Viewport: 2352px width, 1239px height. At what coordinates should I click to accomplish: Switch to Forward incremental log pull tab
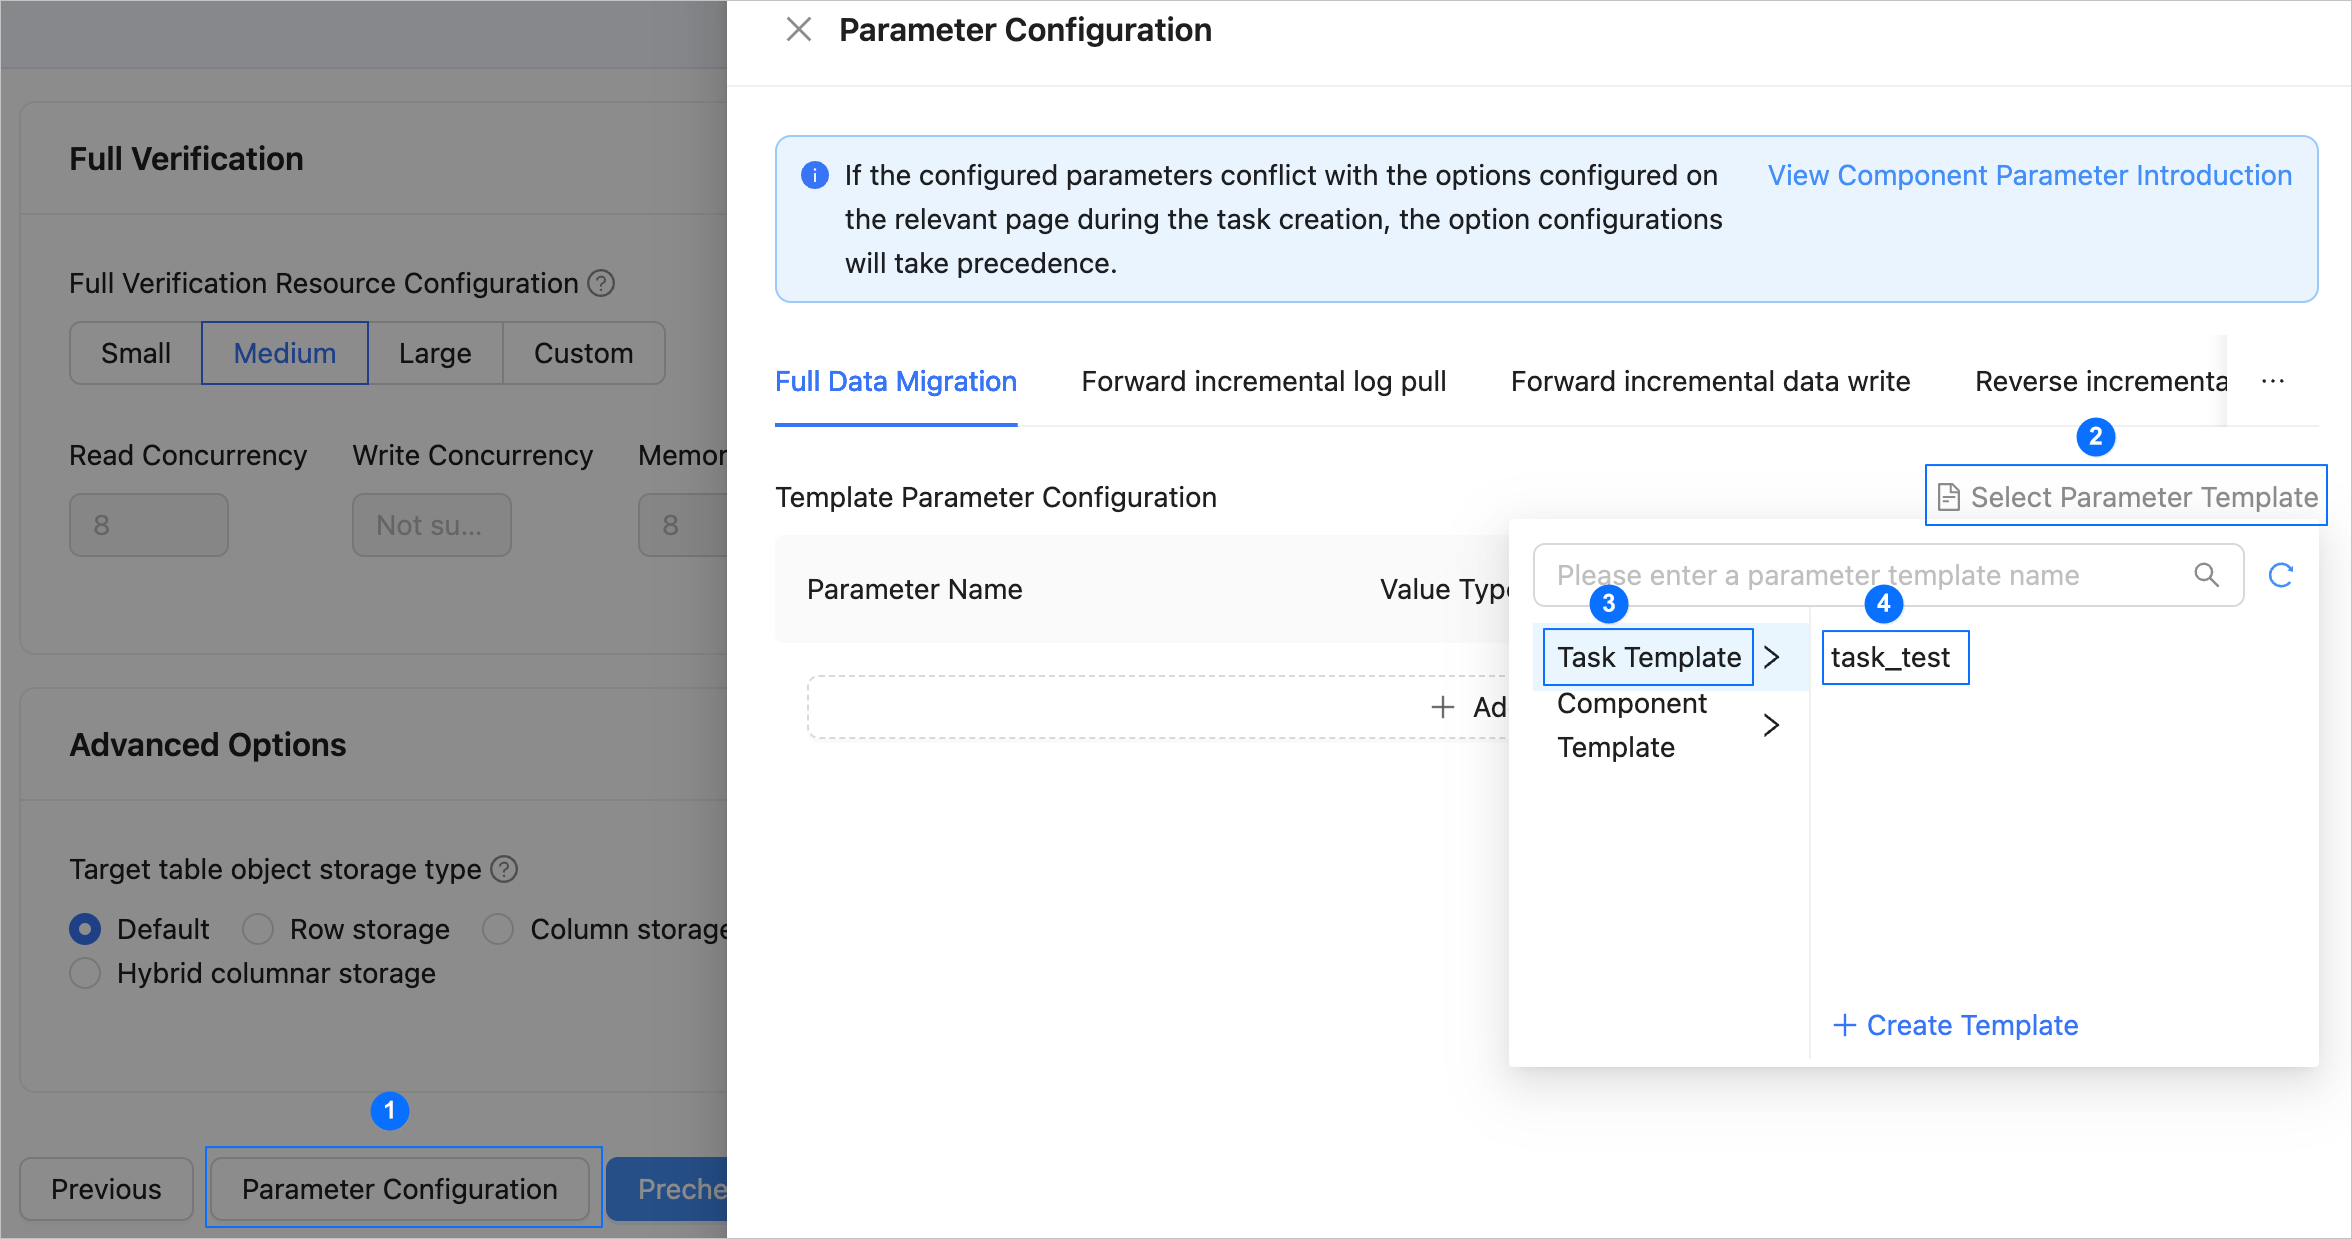point(1263,382)
